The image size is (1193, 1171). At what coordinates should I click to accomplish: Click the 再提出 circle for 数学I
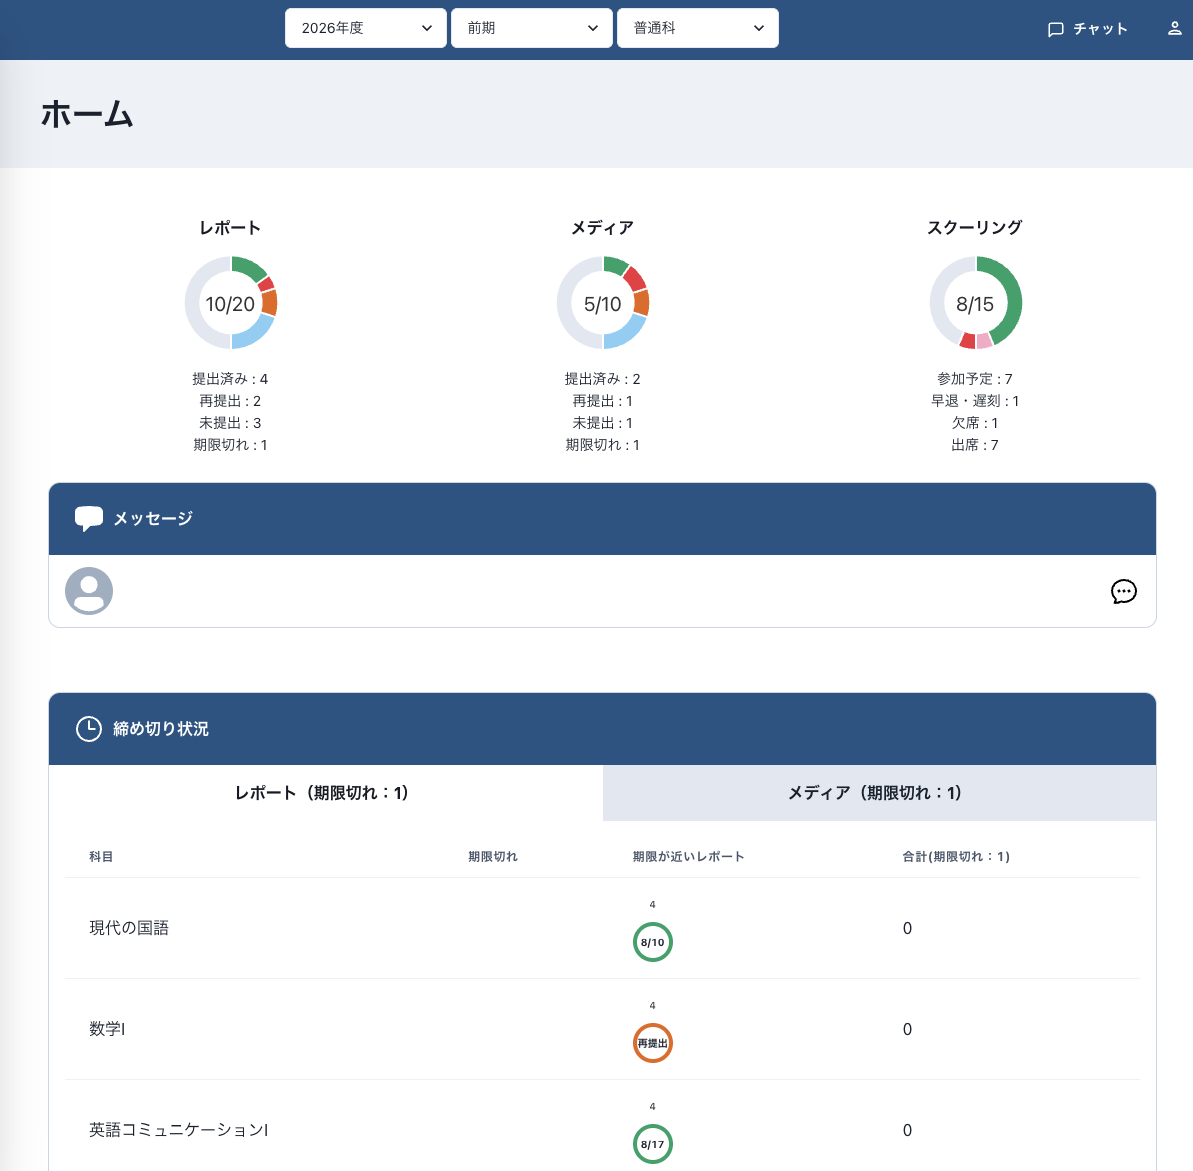pos(653,1043)
